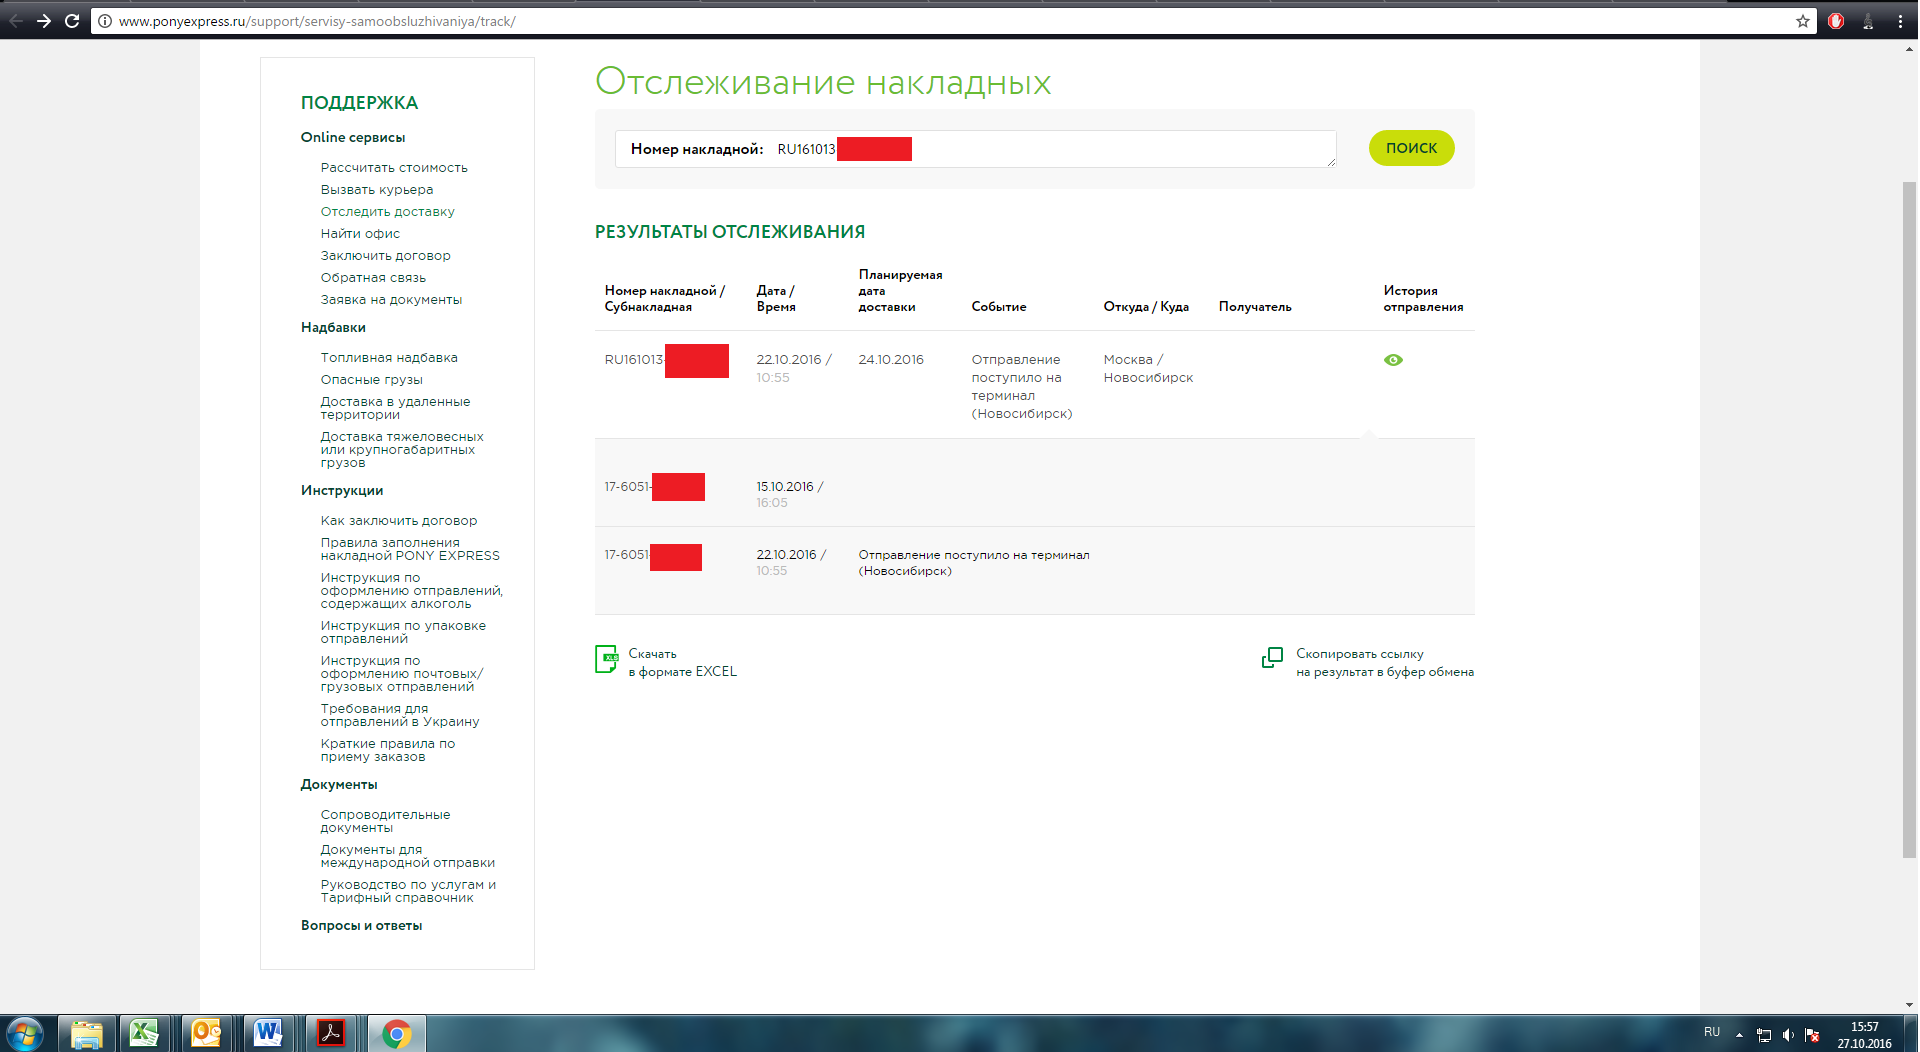Click planned delivery date 24.10.2016
The image size is (1920, 1052).
891,360
